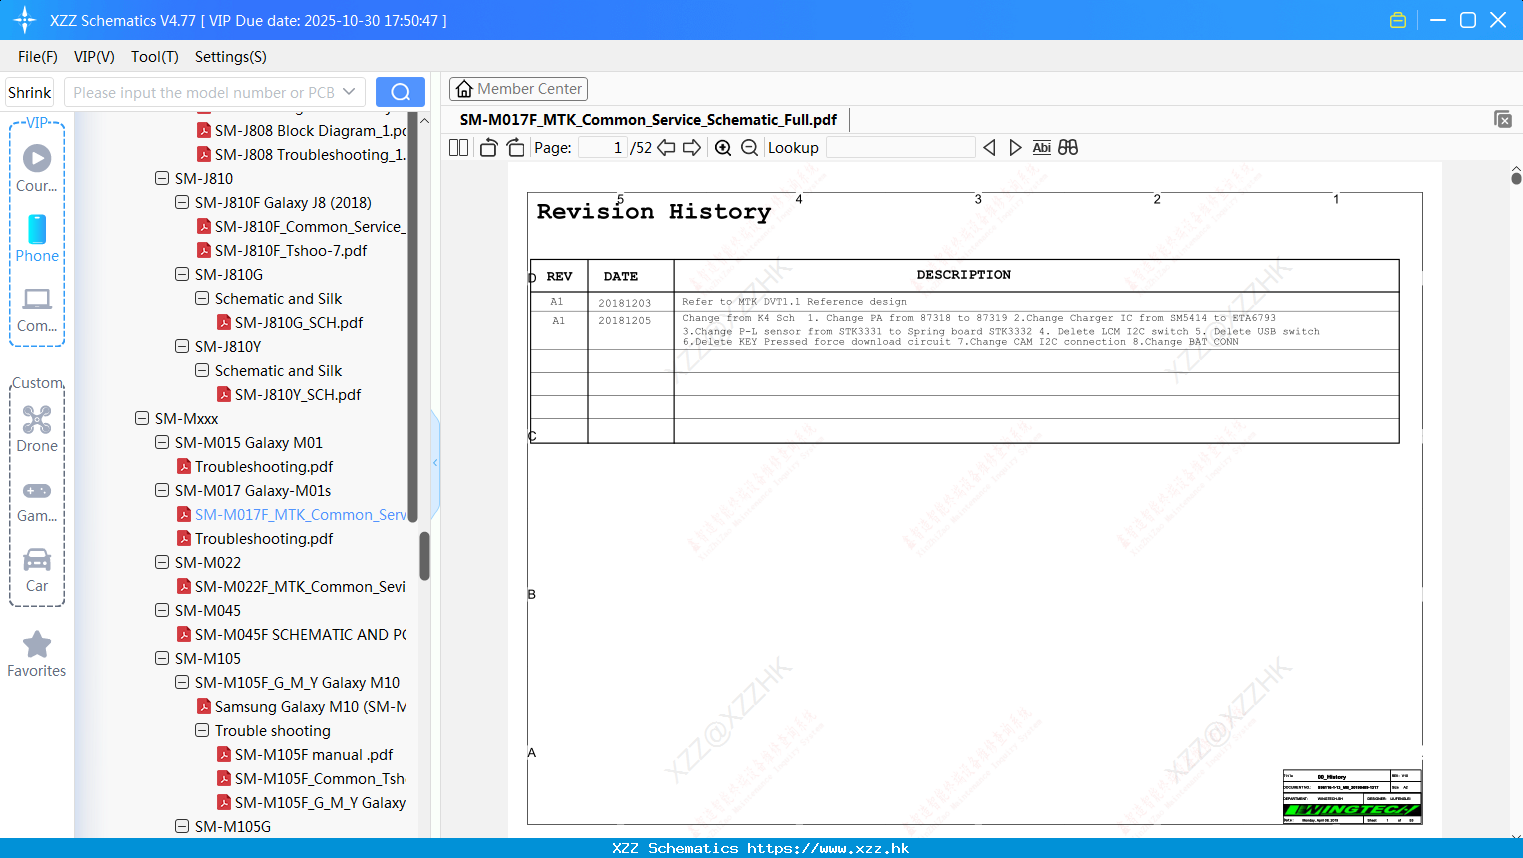
Task: Click the tree panel vertical scrollbar thumb
Action: (424, 556)
